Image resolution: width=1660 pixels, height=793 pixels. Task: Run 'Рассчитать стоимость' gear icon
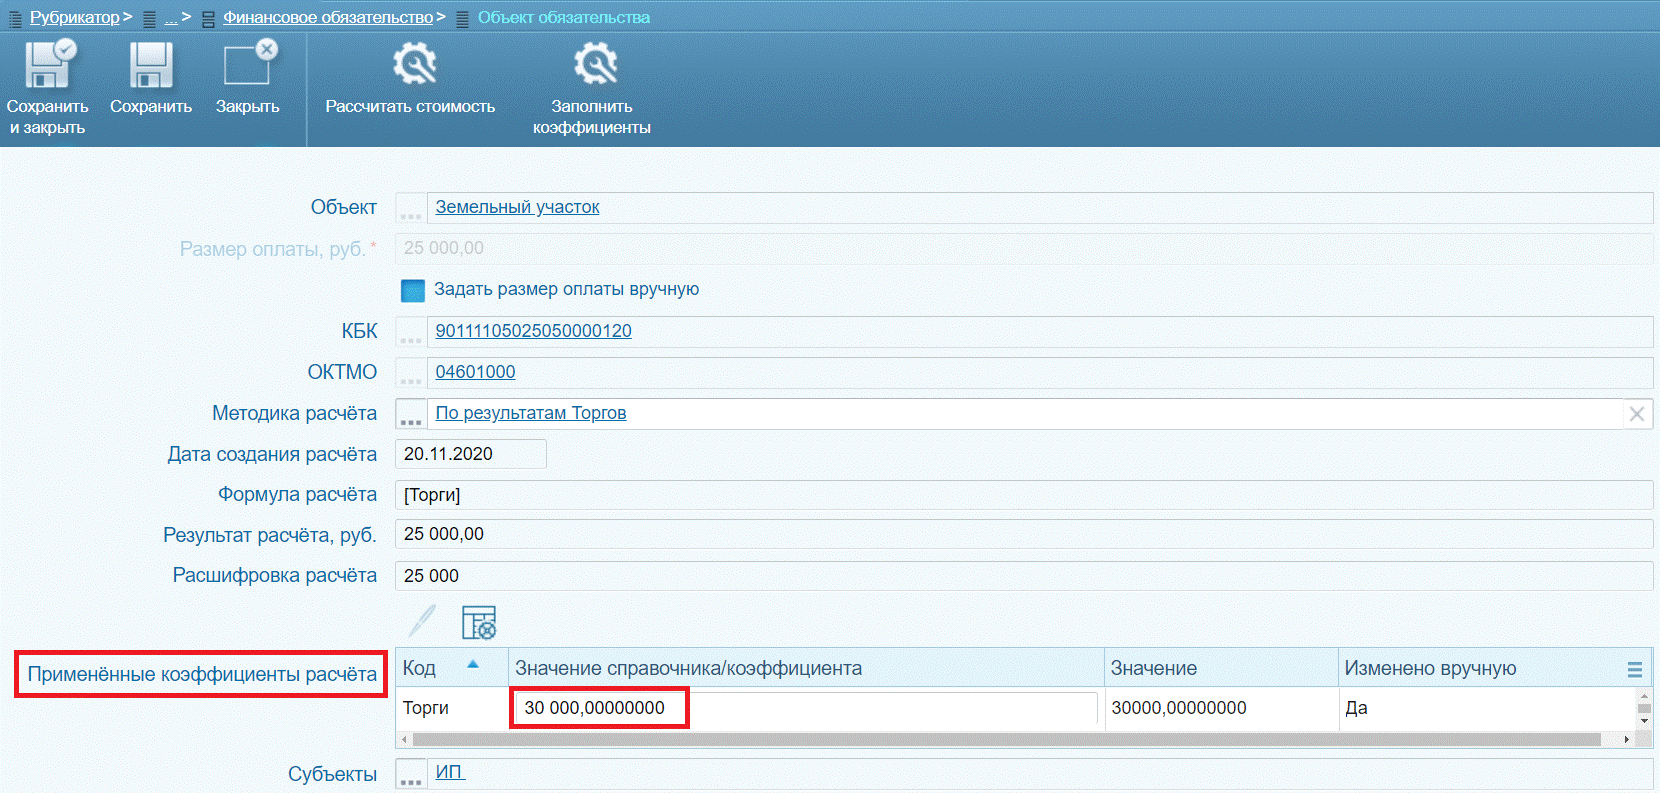(x=414, y=64)
